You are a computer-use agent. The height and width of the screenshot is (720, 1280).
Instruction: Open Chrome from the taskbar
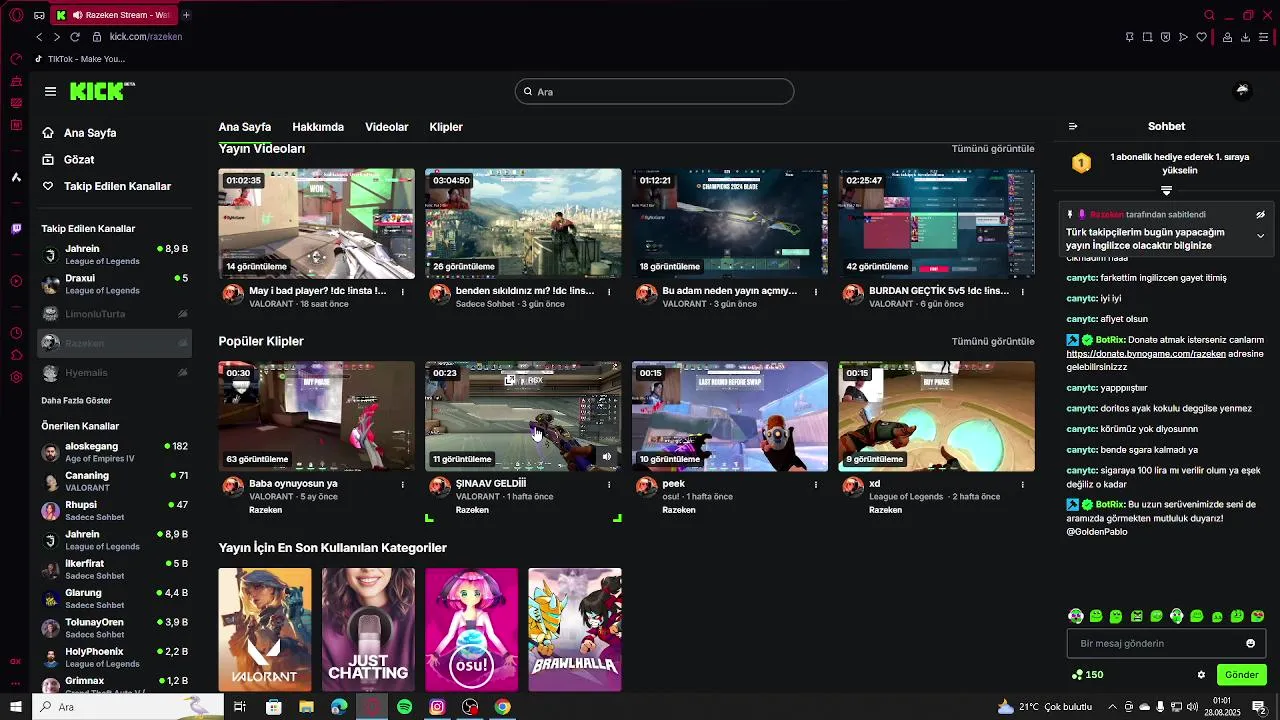click(502, 707)
